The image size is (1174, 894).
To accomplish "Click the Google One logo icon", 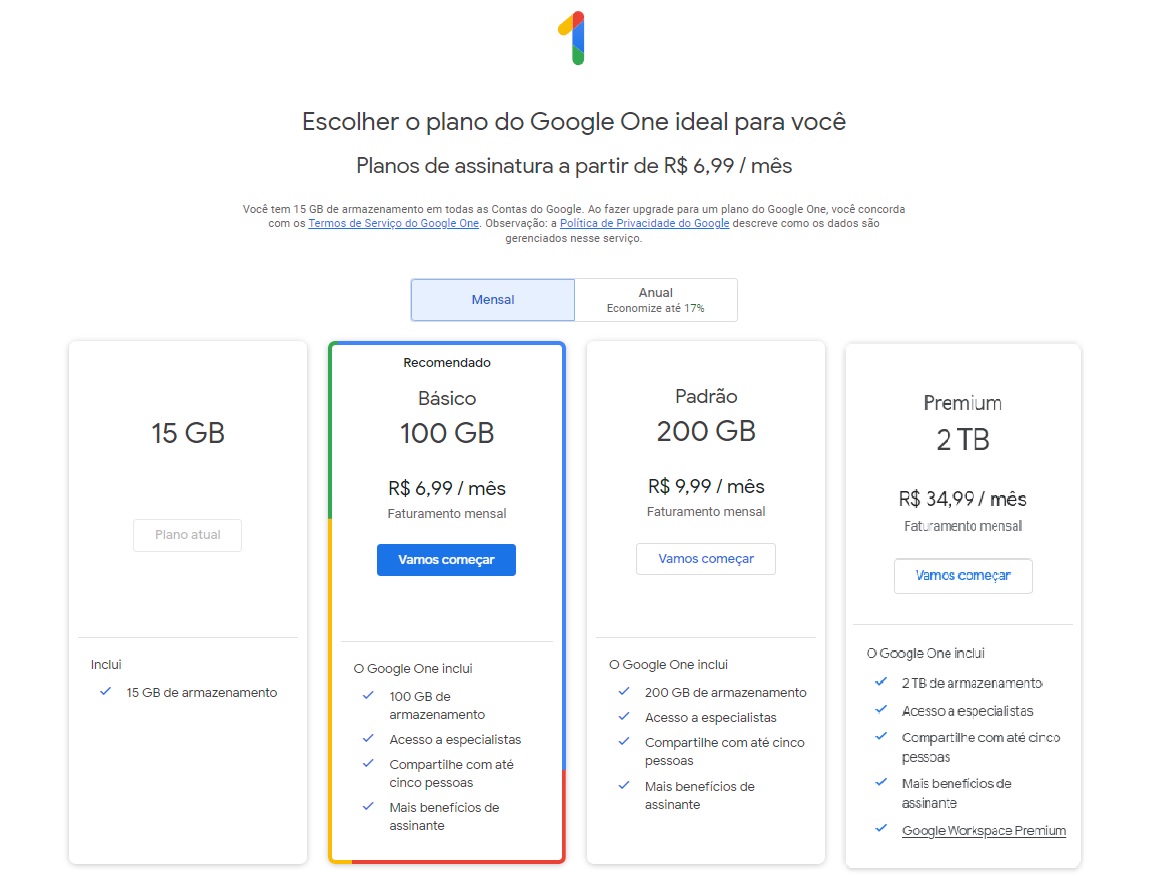I will [573, 37].
